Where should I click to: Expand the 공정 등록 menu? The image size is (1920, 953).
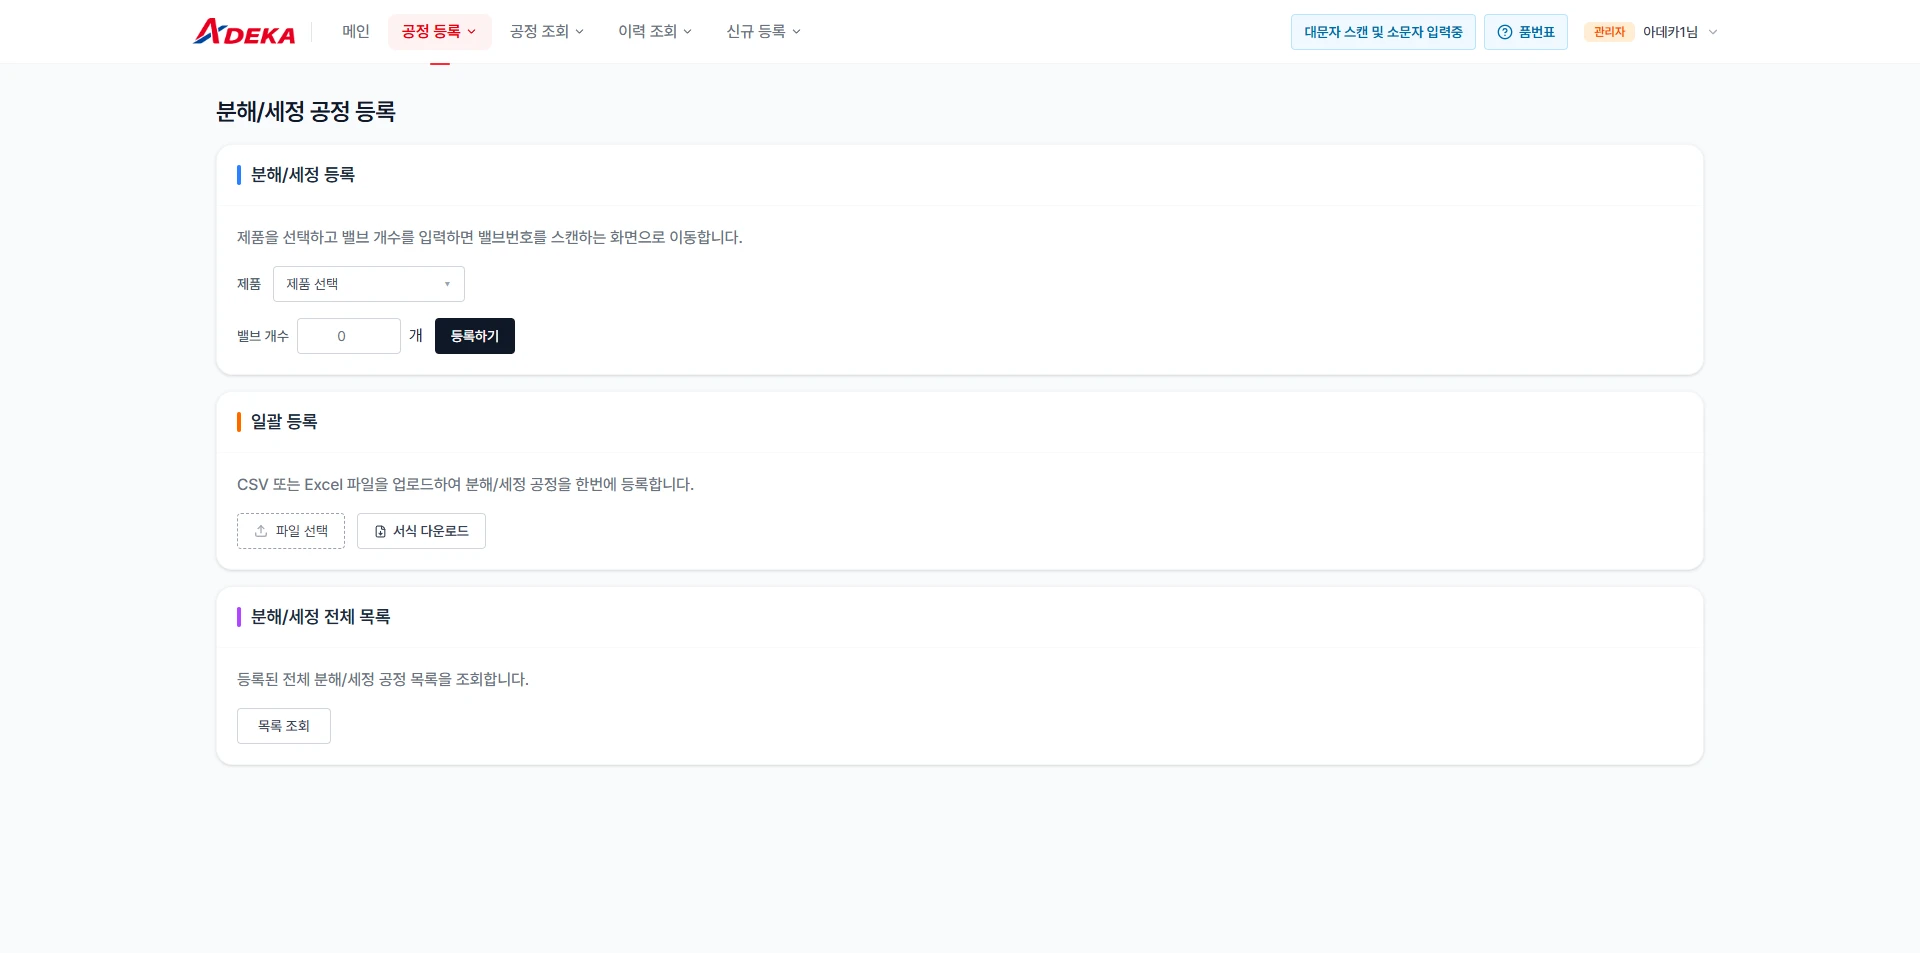pos(439,32)
